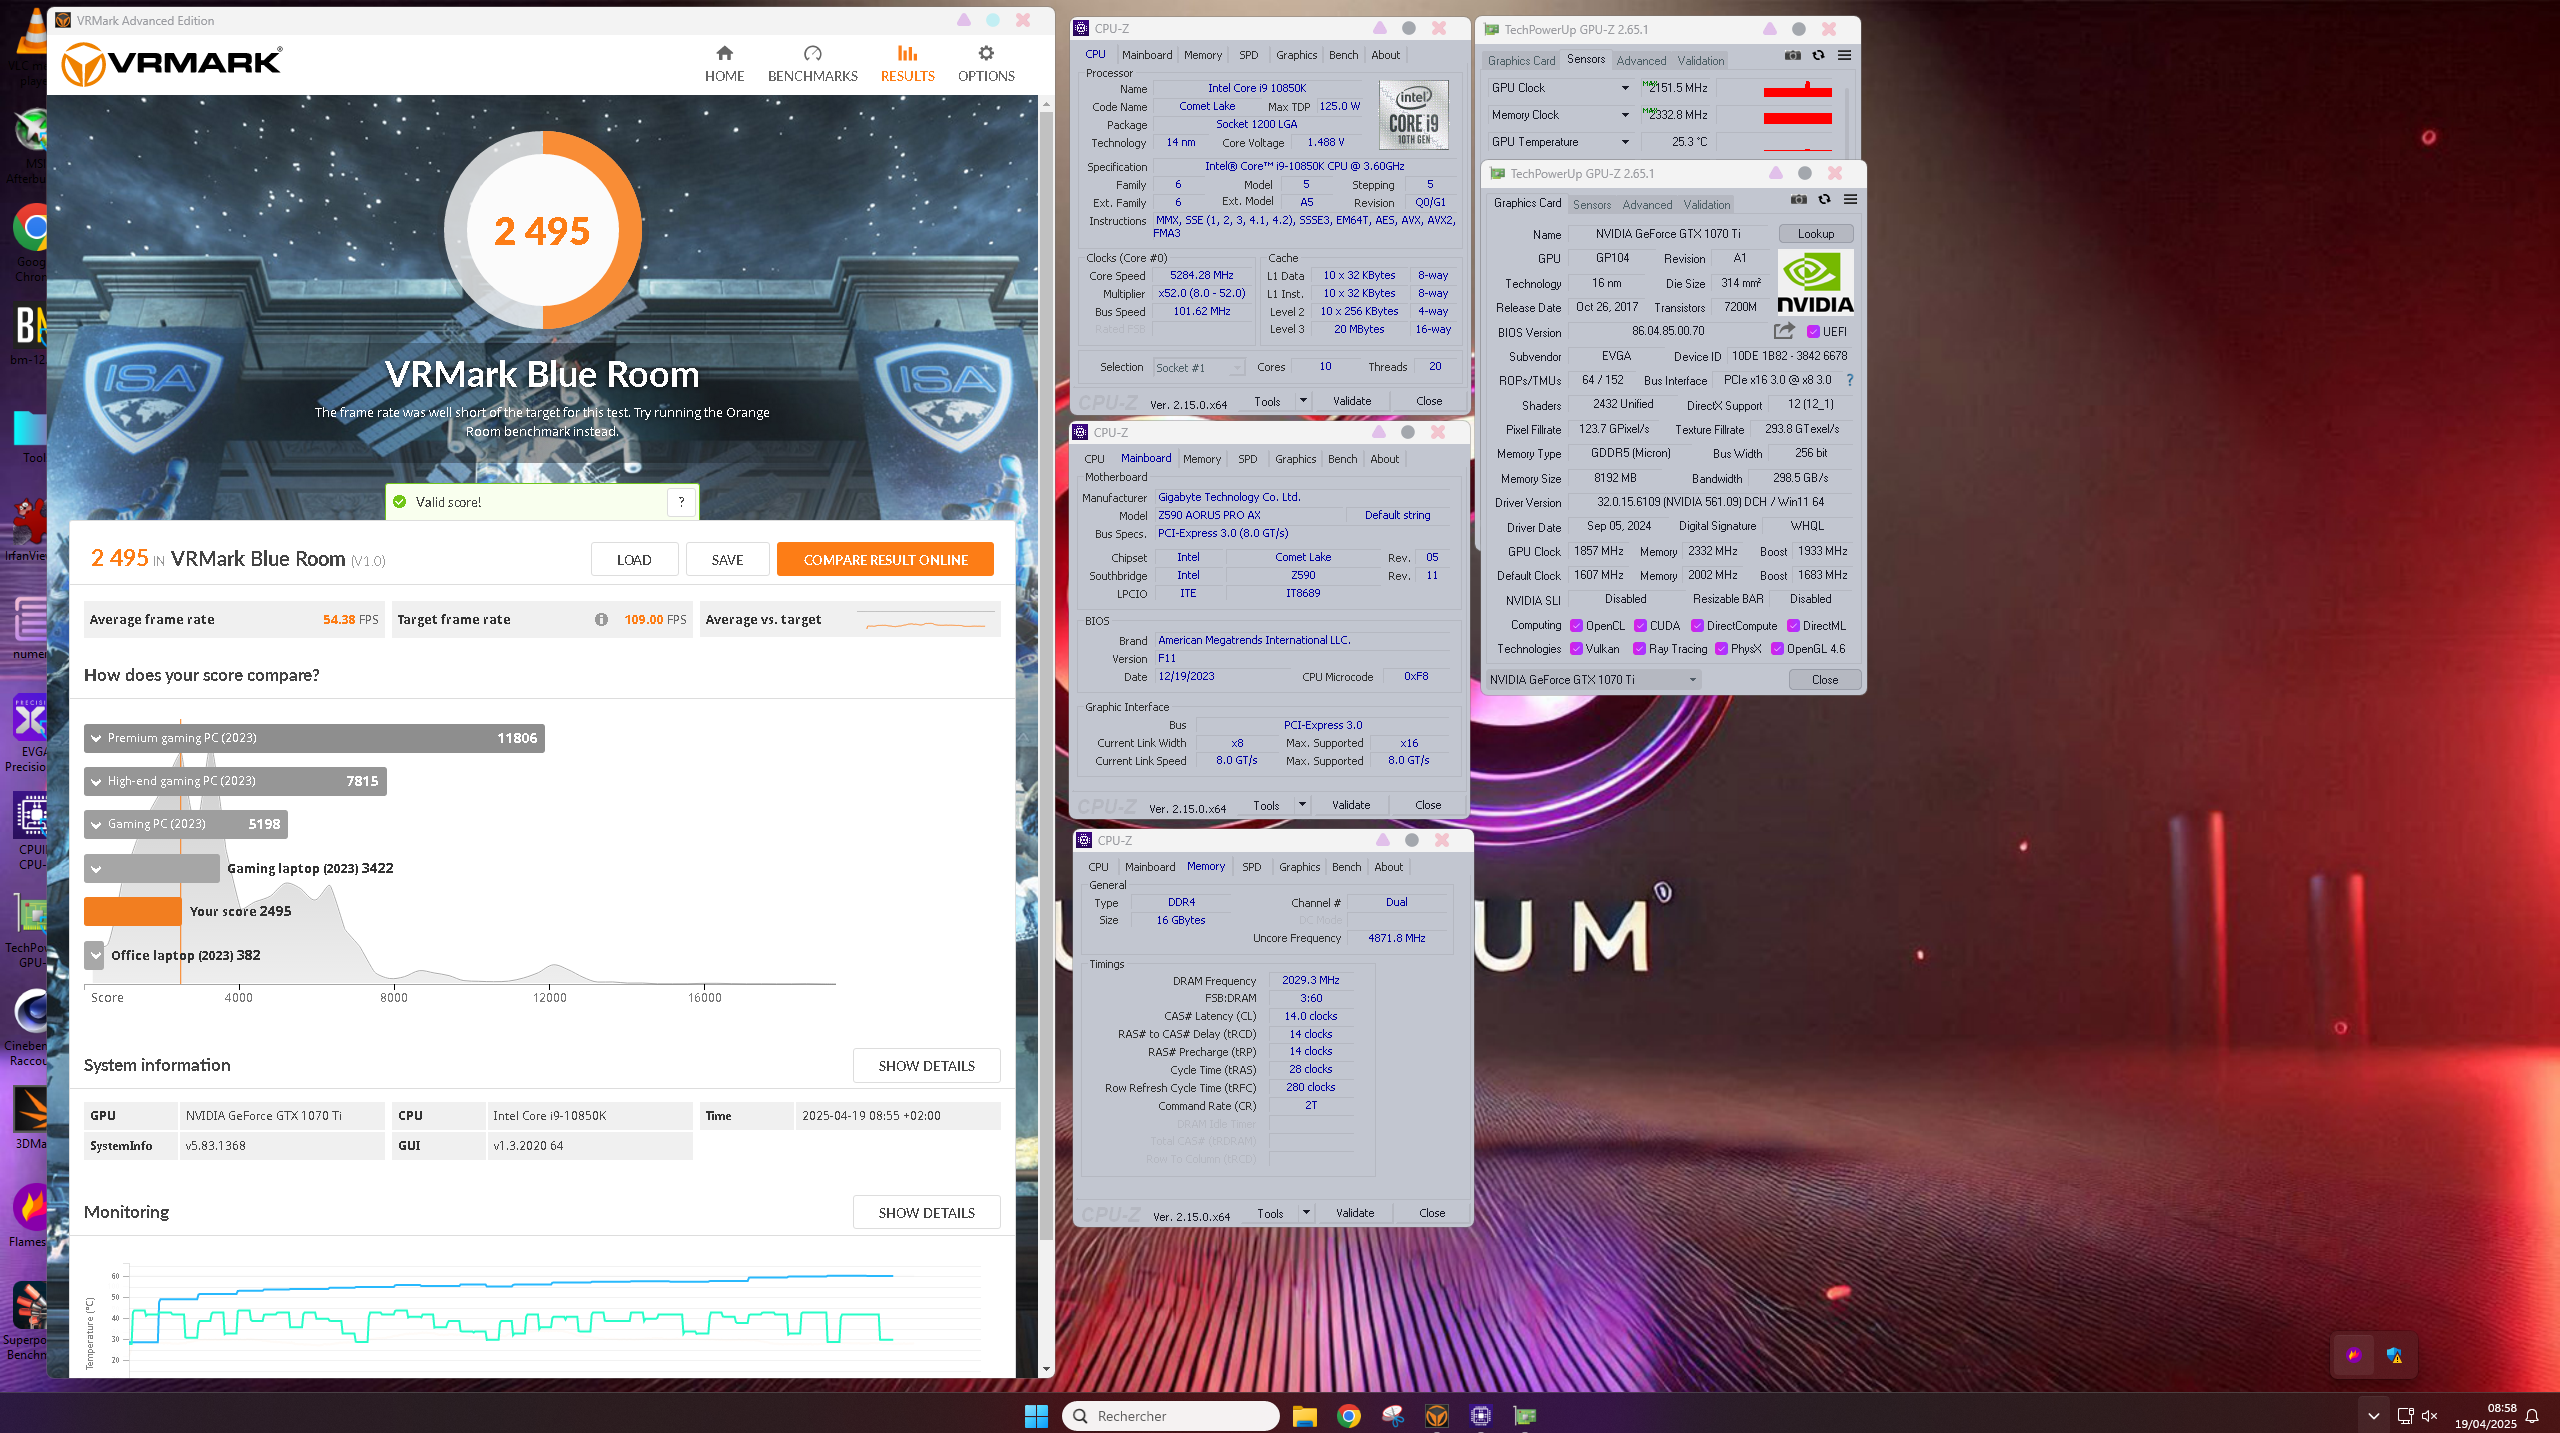Take screenshot in front GPU-Z window camera icon
Image resolution: width=2560 pixels, height=1433 pixels.
1799,199
